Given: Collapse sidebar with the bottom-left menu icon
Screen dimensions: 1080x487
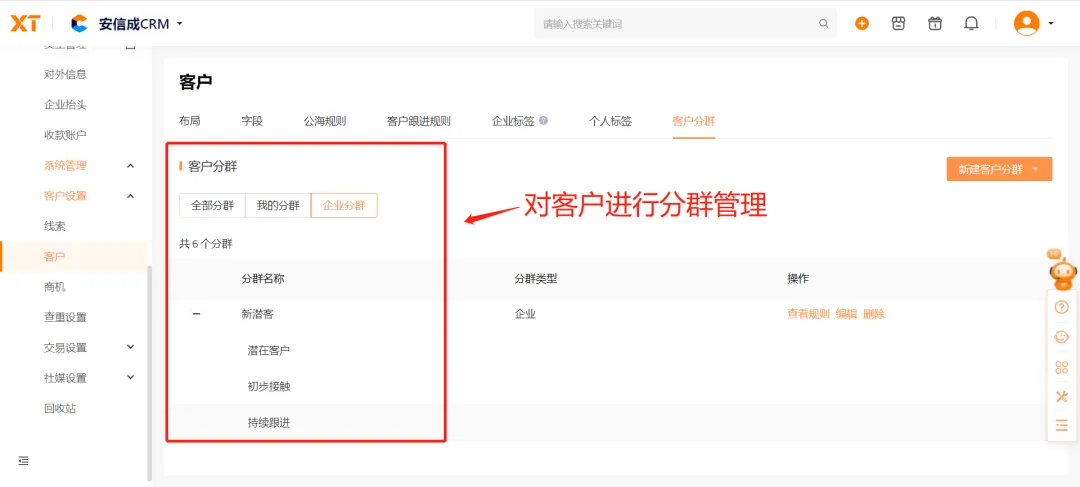Looking at the screenshot, I should coord(23,461).
